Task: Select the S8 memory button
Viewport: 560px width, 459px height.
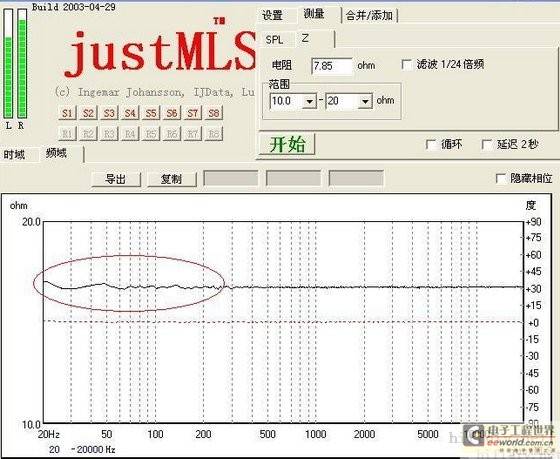Action: [214, 113]
